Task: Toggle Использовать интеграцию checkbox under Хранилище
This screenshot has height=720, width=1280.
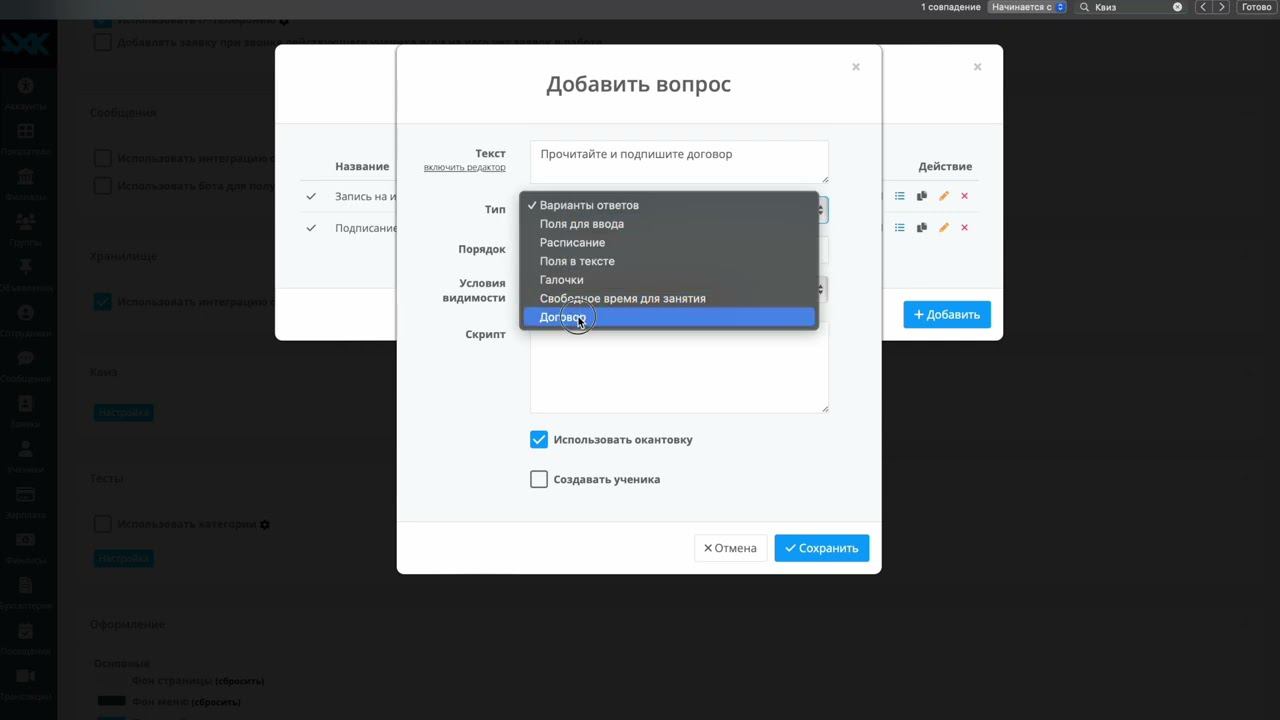Action: (x=102, y=301)
